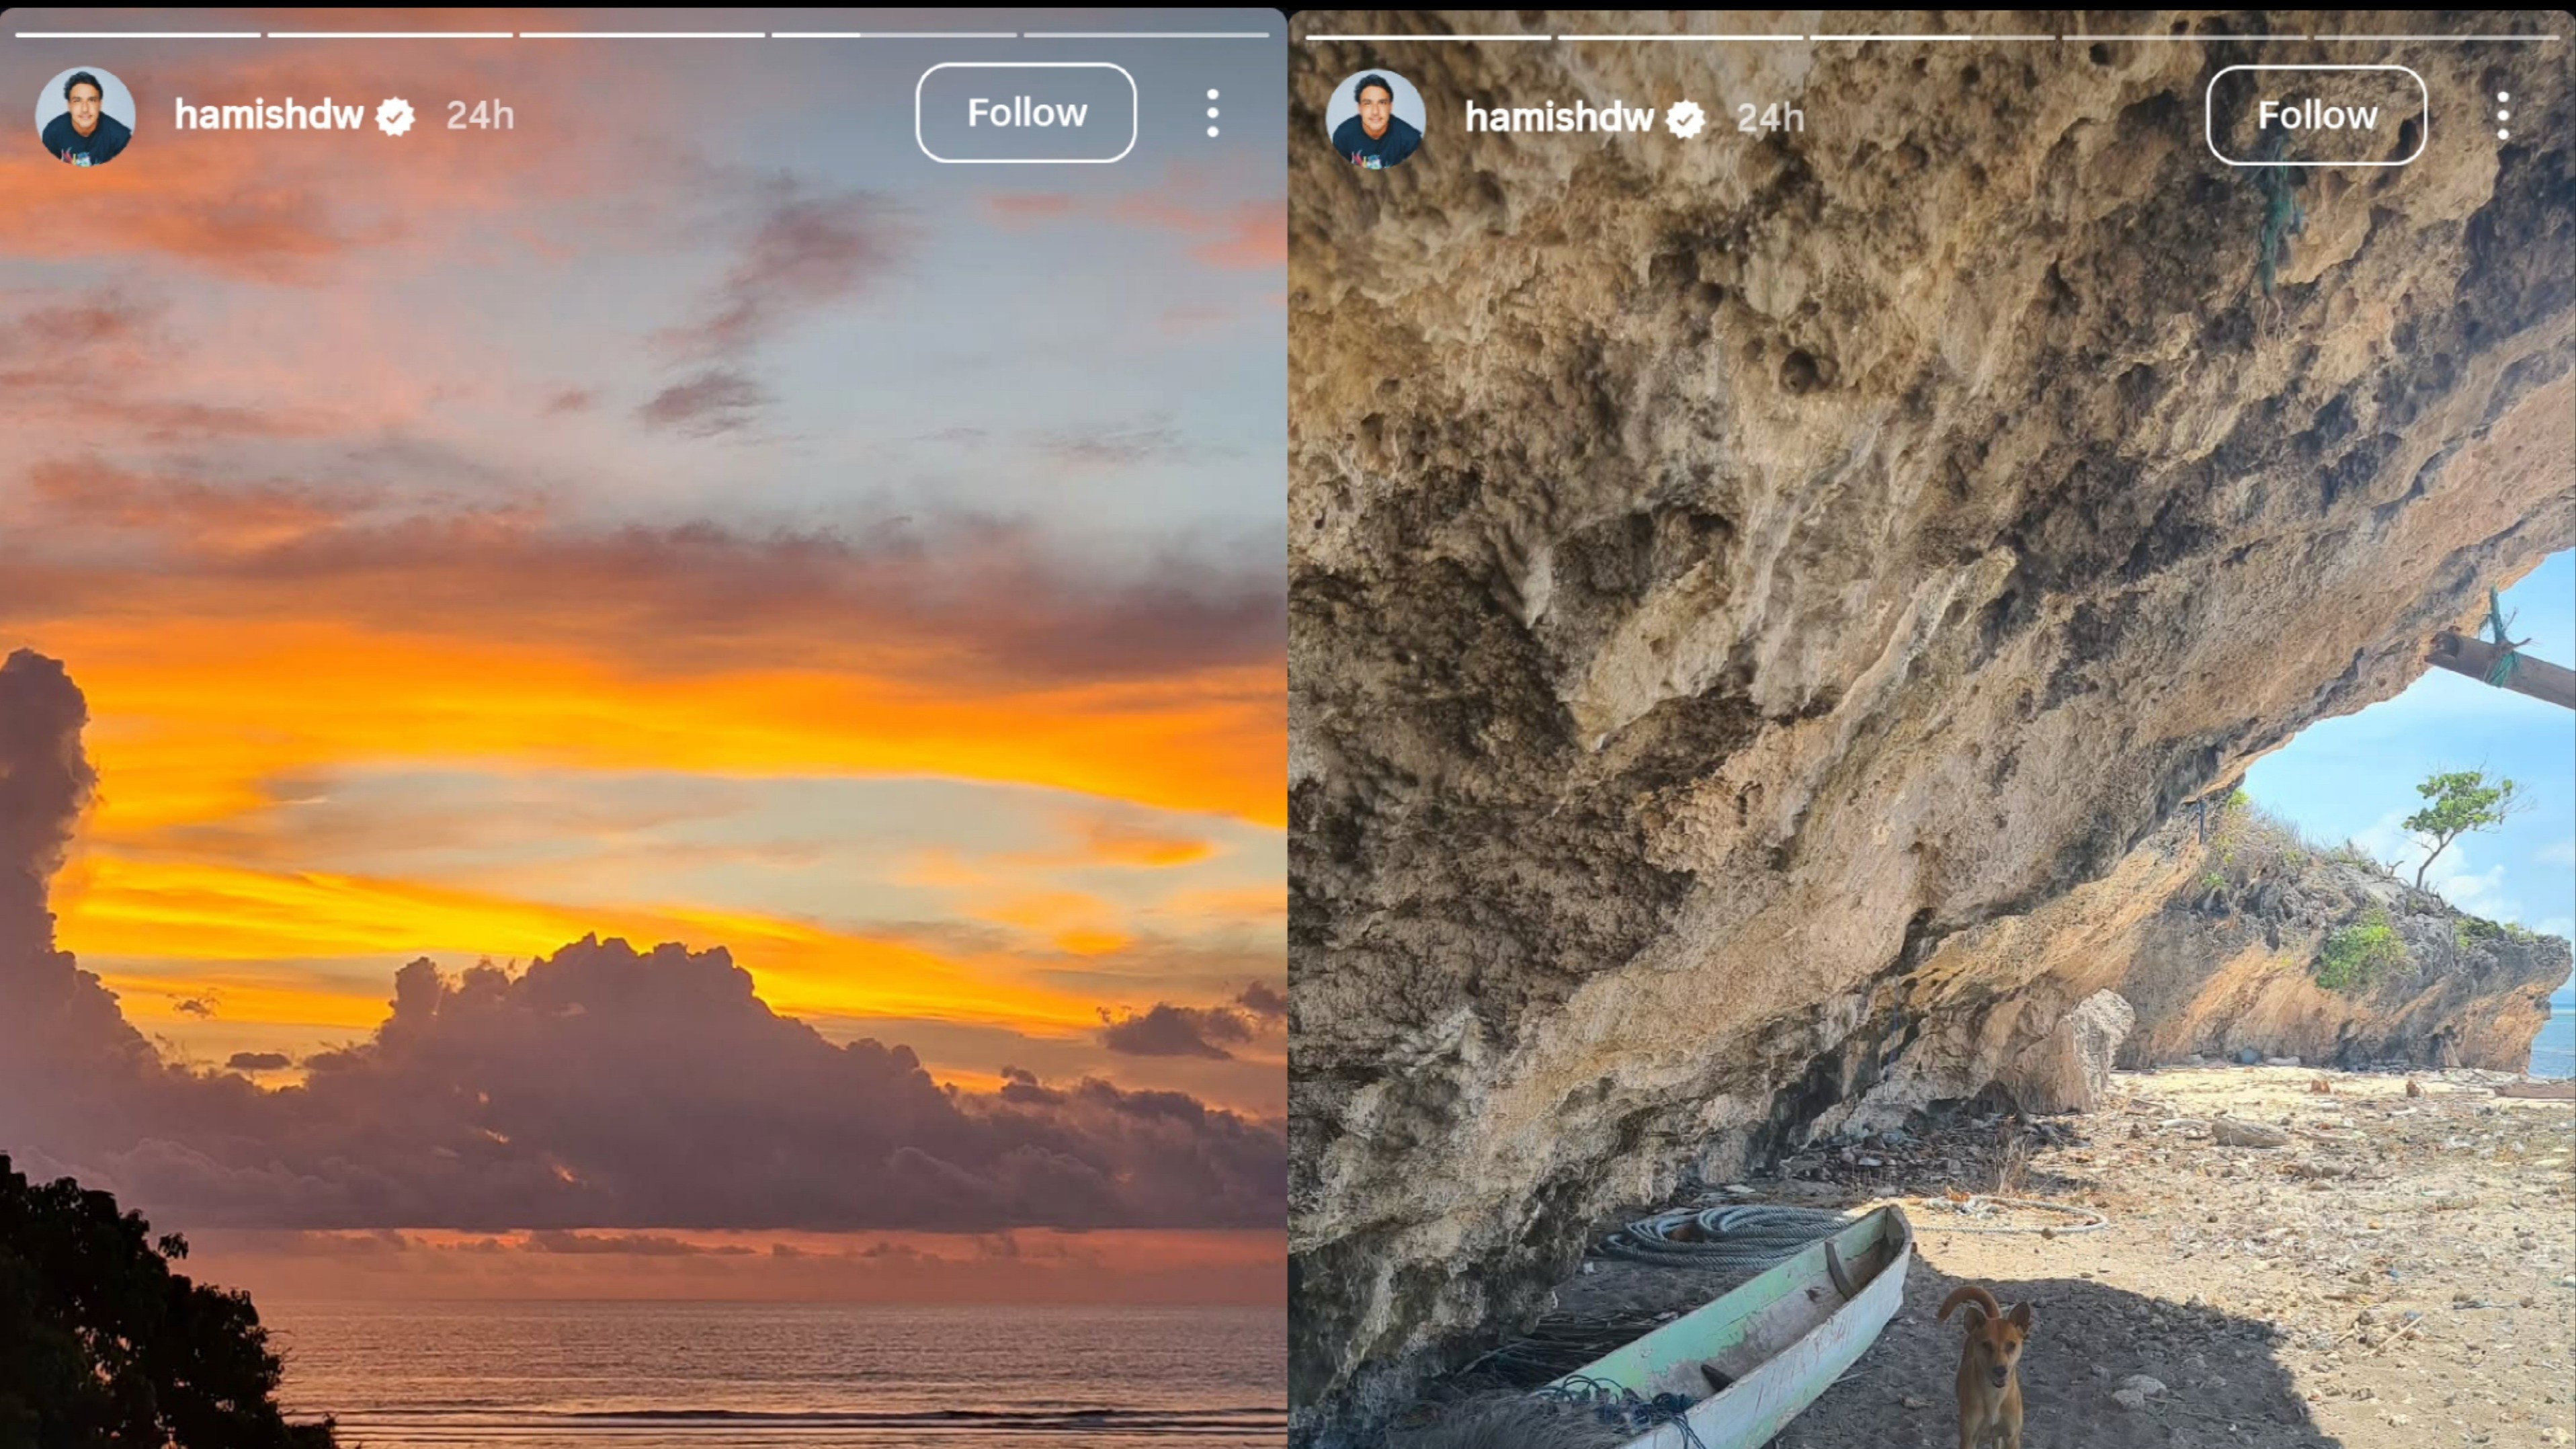The width and height of the screenshot is (2576, 1449).
Task: Click the partially filled third segment of the cave story
Action: click(1932, 38)
